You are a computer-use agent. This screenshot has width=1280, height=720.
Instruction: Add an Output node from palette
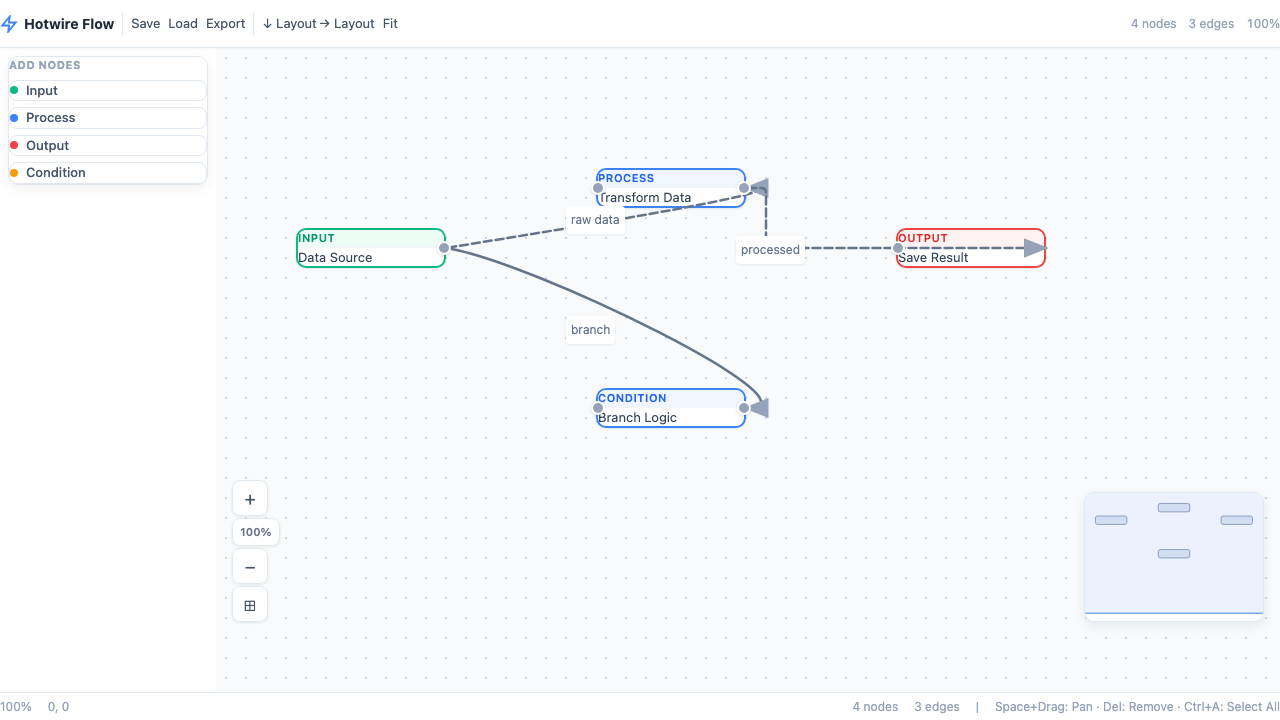point(108,146)
